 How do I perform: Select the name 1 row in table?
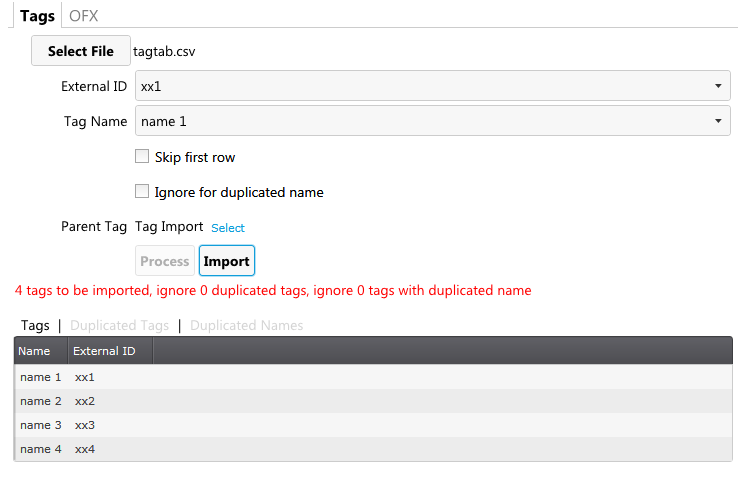[x=373, y=377]
